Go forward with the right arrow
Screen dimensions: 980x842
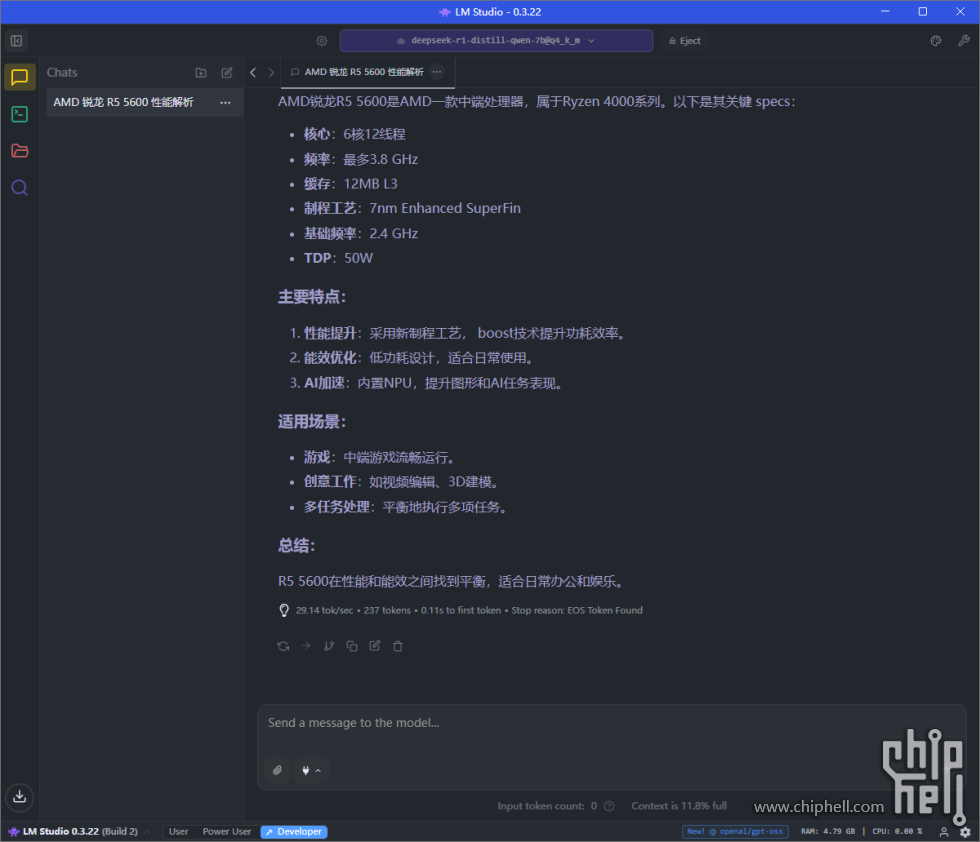271,73
